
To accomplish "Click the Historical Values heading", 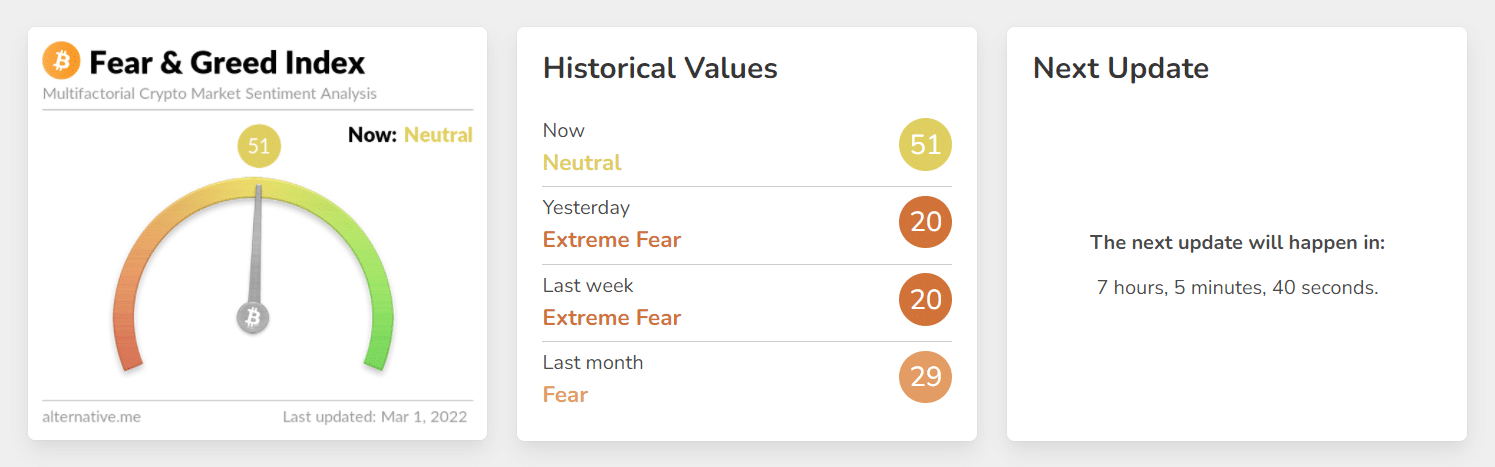I will click(660, 68).
